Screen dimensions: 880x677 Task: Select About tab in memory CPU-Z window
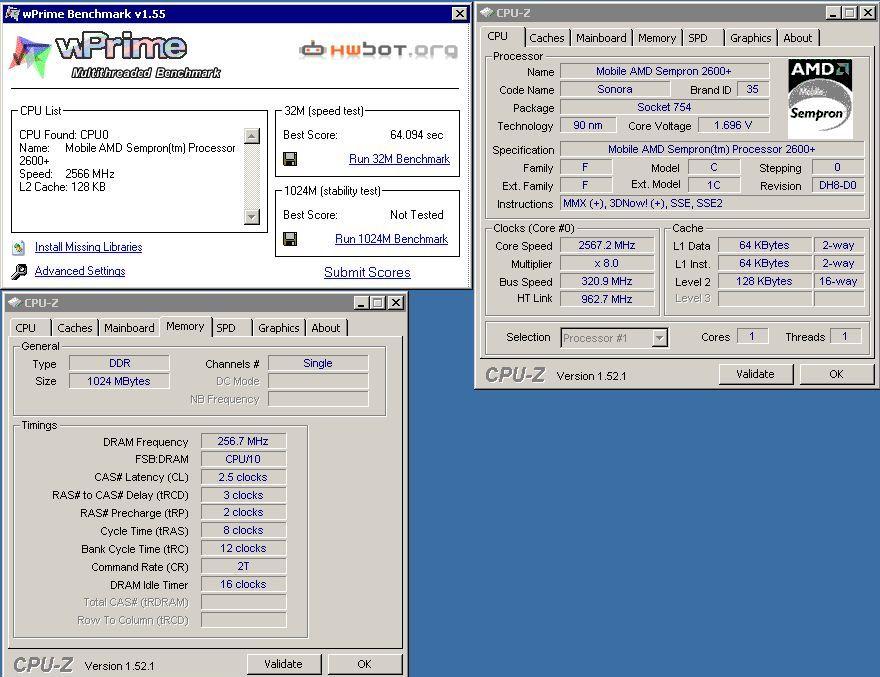[326, 328]
